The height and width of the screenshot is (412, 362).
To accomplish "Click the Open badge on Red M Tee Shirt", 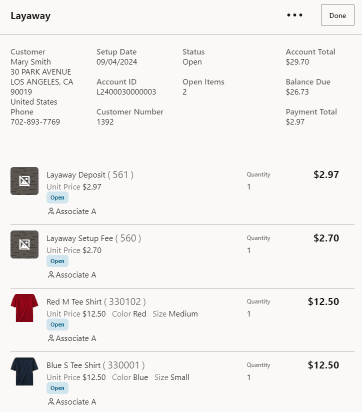I will pyautogui.click(x=57, y=324).
